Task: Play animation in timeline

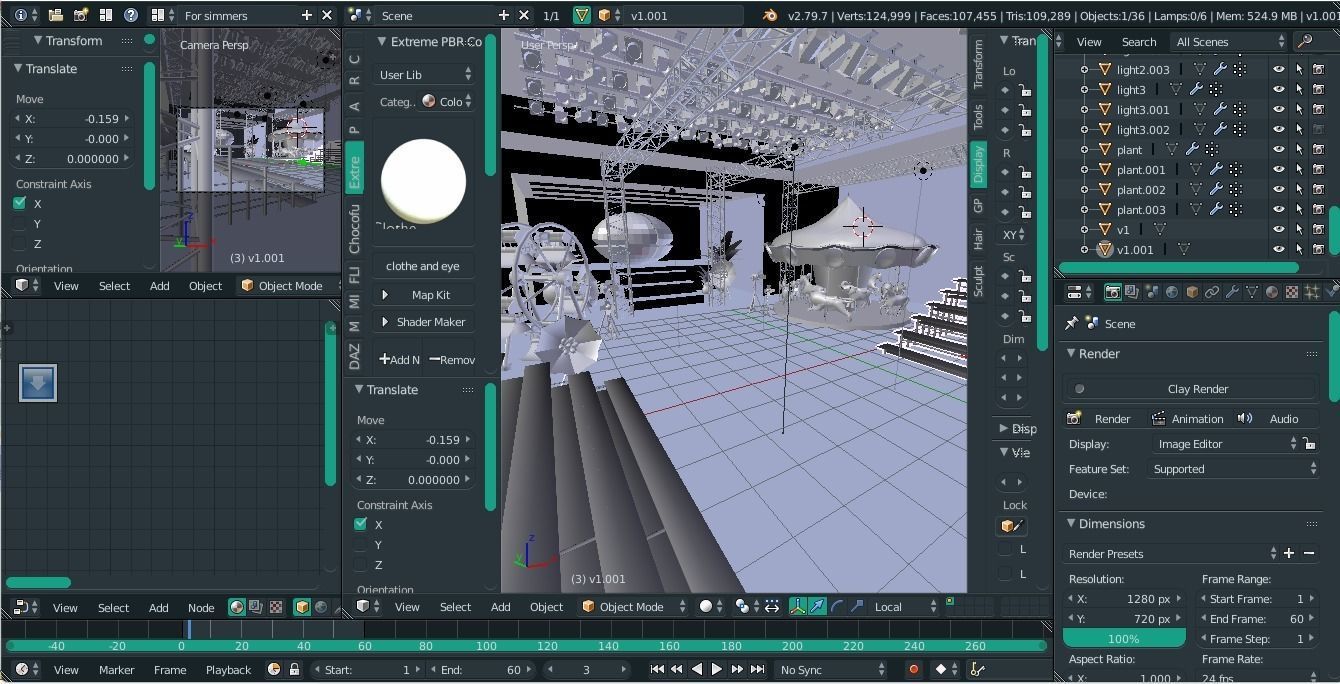Action: click(x=717, y=670)
